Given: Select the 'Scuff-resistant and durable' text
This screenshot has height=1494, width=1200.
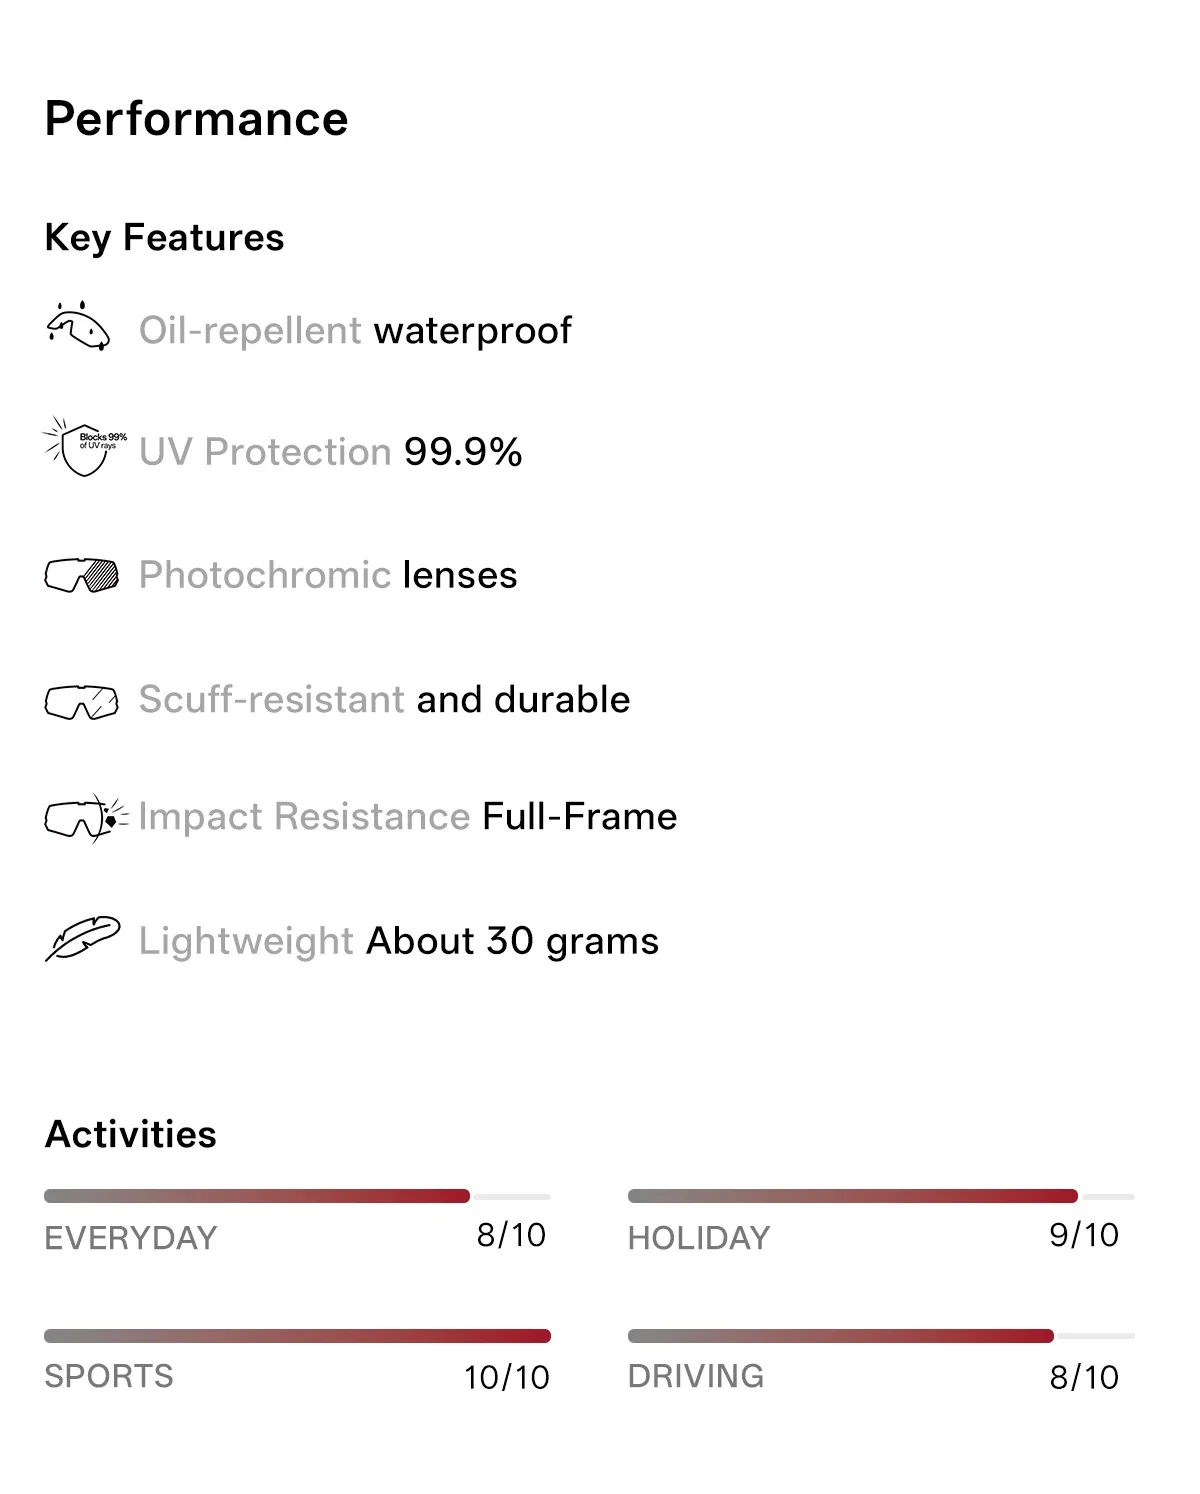Looking at the screenshot, I should tap(384, 699).
